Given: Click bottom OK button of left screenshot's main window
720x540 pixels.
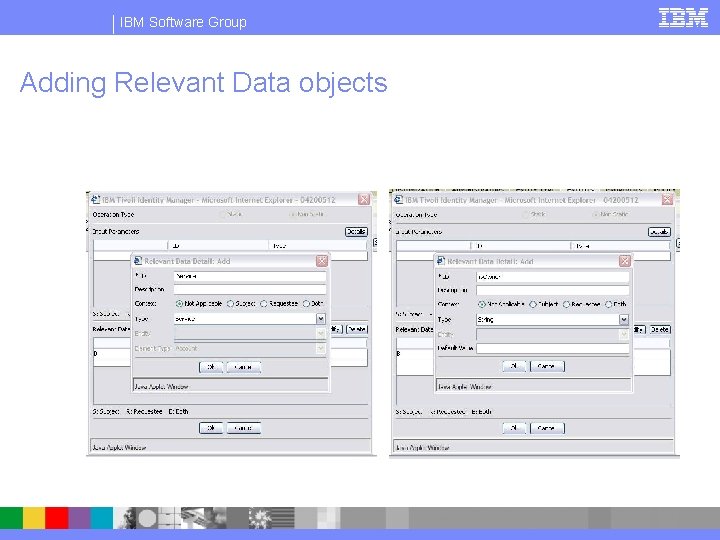Looking at the screenshot, I should (x=211, y=428).
